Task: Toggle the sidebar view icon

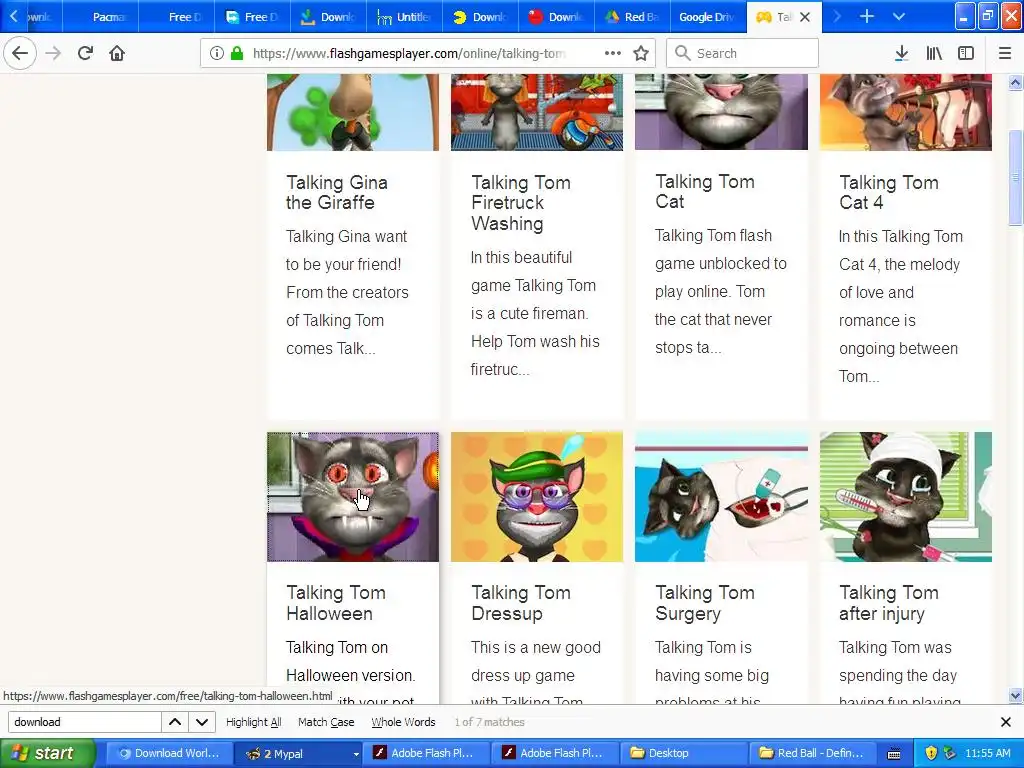Action: [966, 54]
